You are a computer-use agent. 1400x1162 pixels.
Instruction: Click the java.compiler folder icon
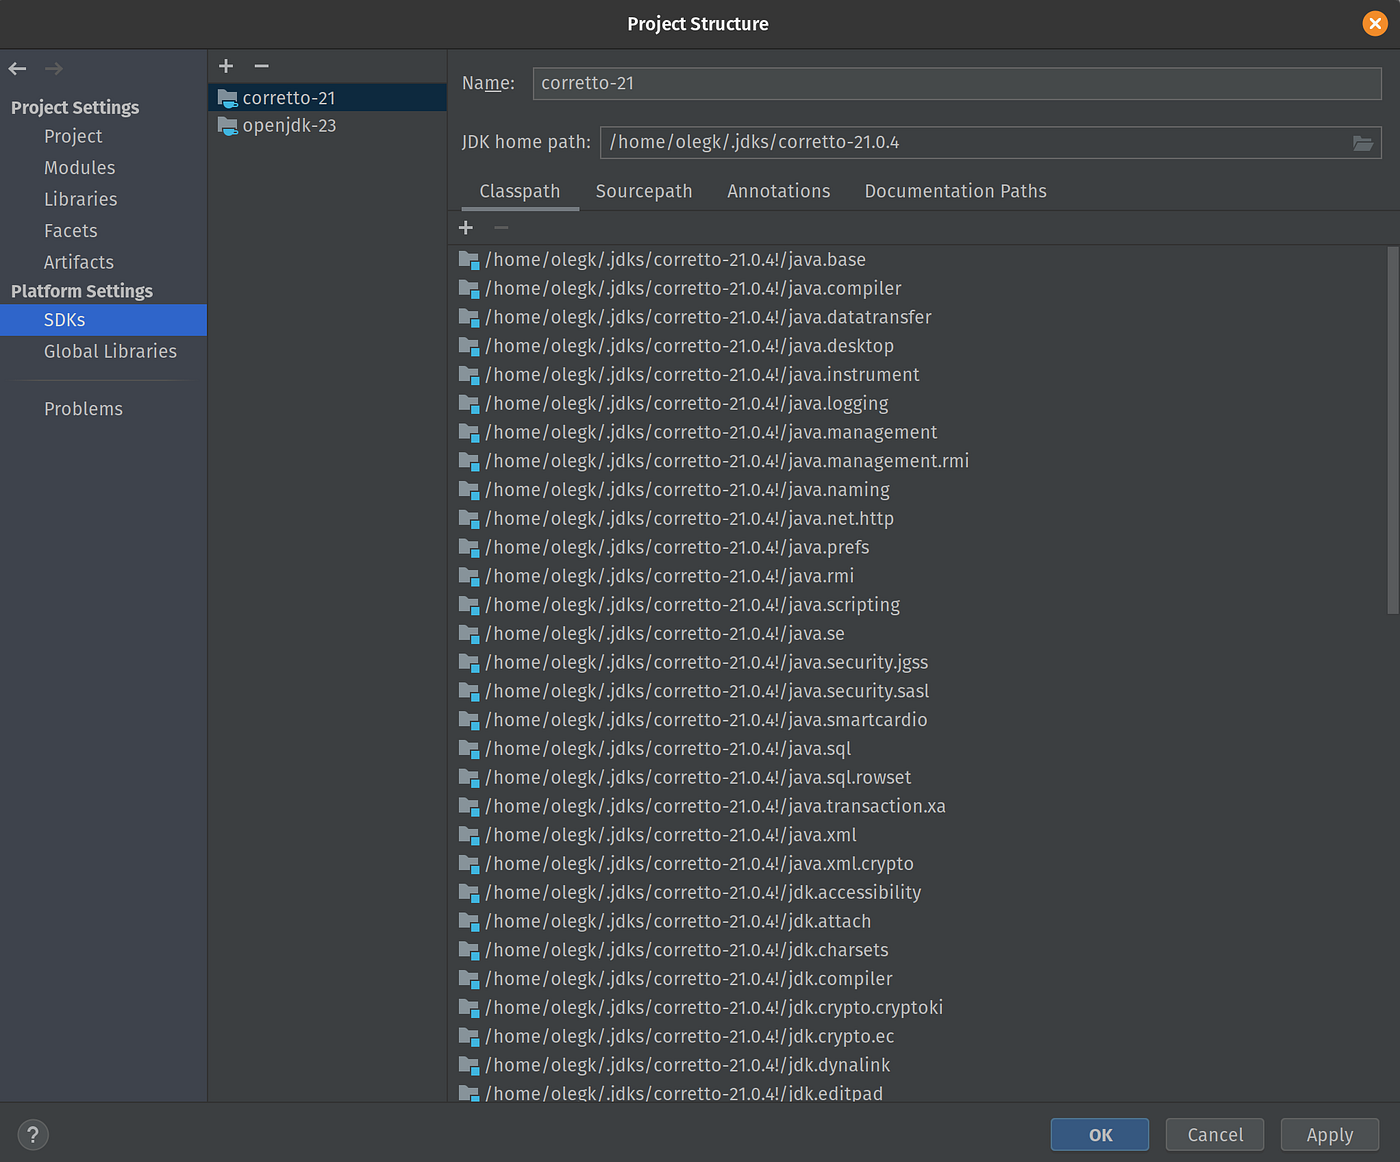click(x=468, y=289)
